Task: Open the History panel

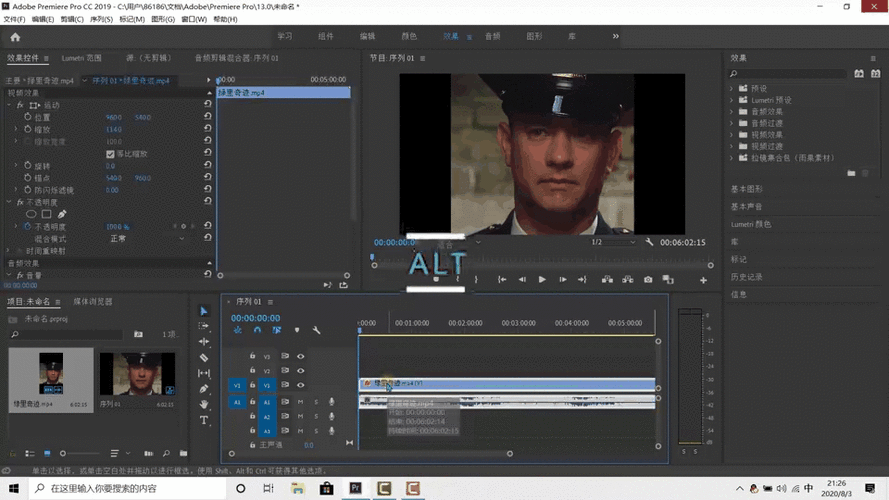Action: (x=747, y=277)
